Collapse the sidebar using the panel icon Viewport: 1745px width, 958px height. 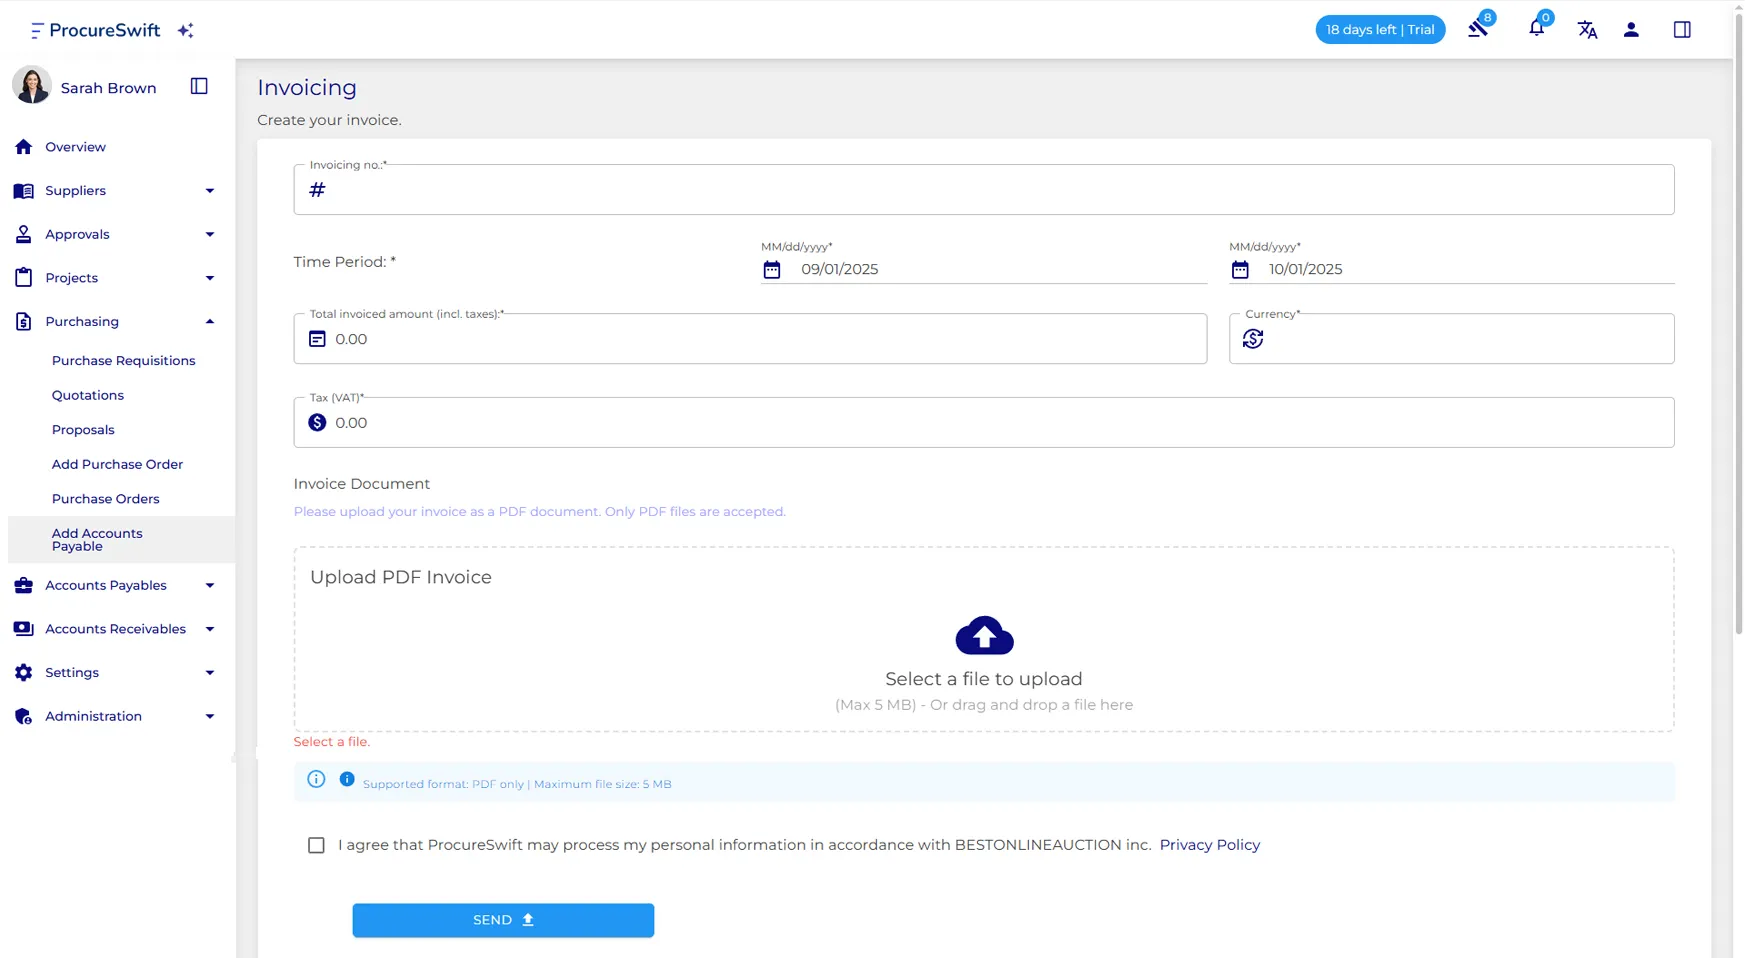198,86
